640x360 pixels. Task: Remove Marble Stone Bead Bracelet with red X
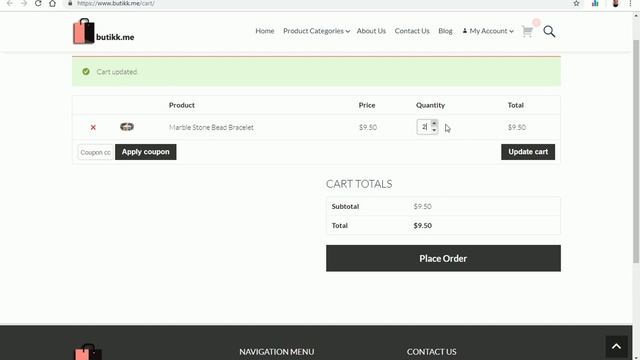[93, 127]
